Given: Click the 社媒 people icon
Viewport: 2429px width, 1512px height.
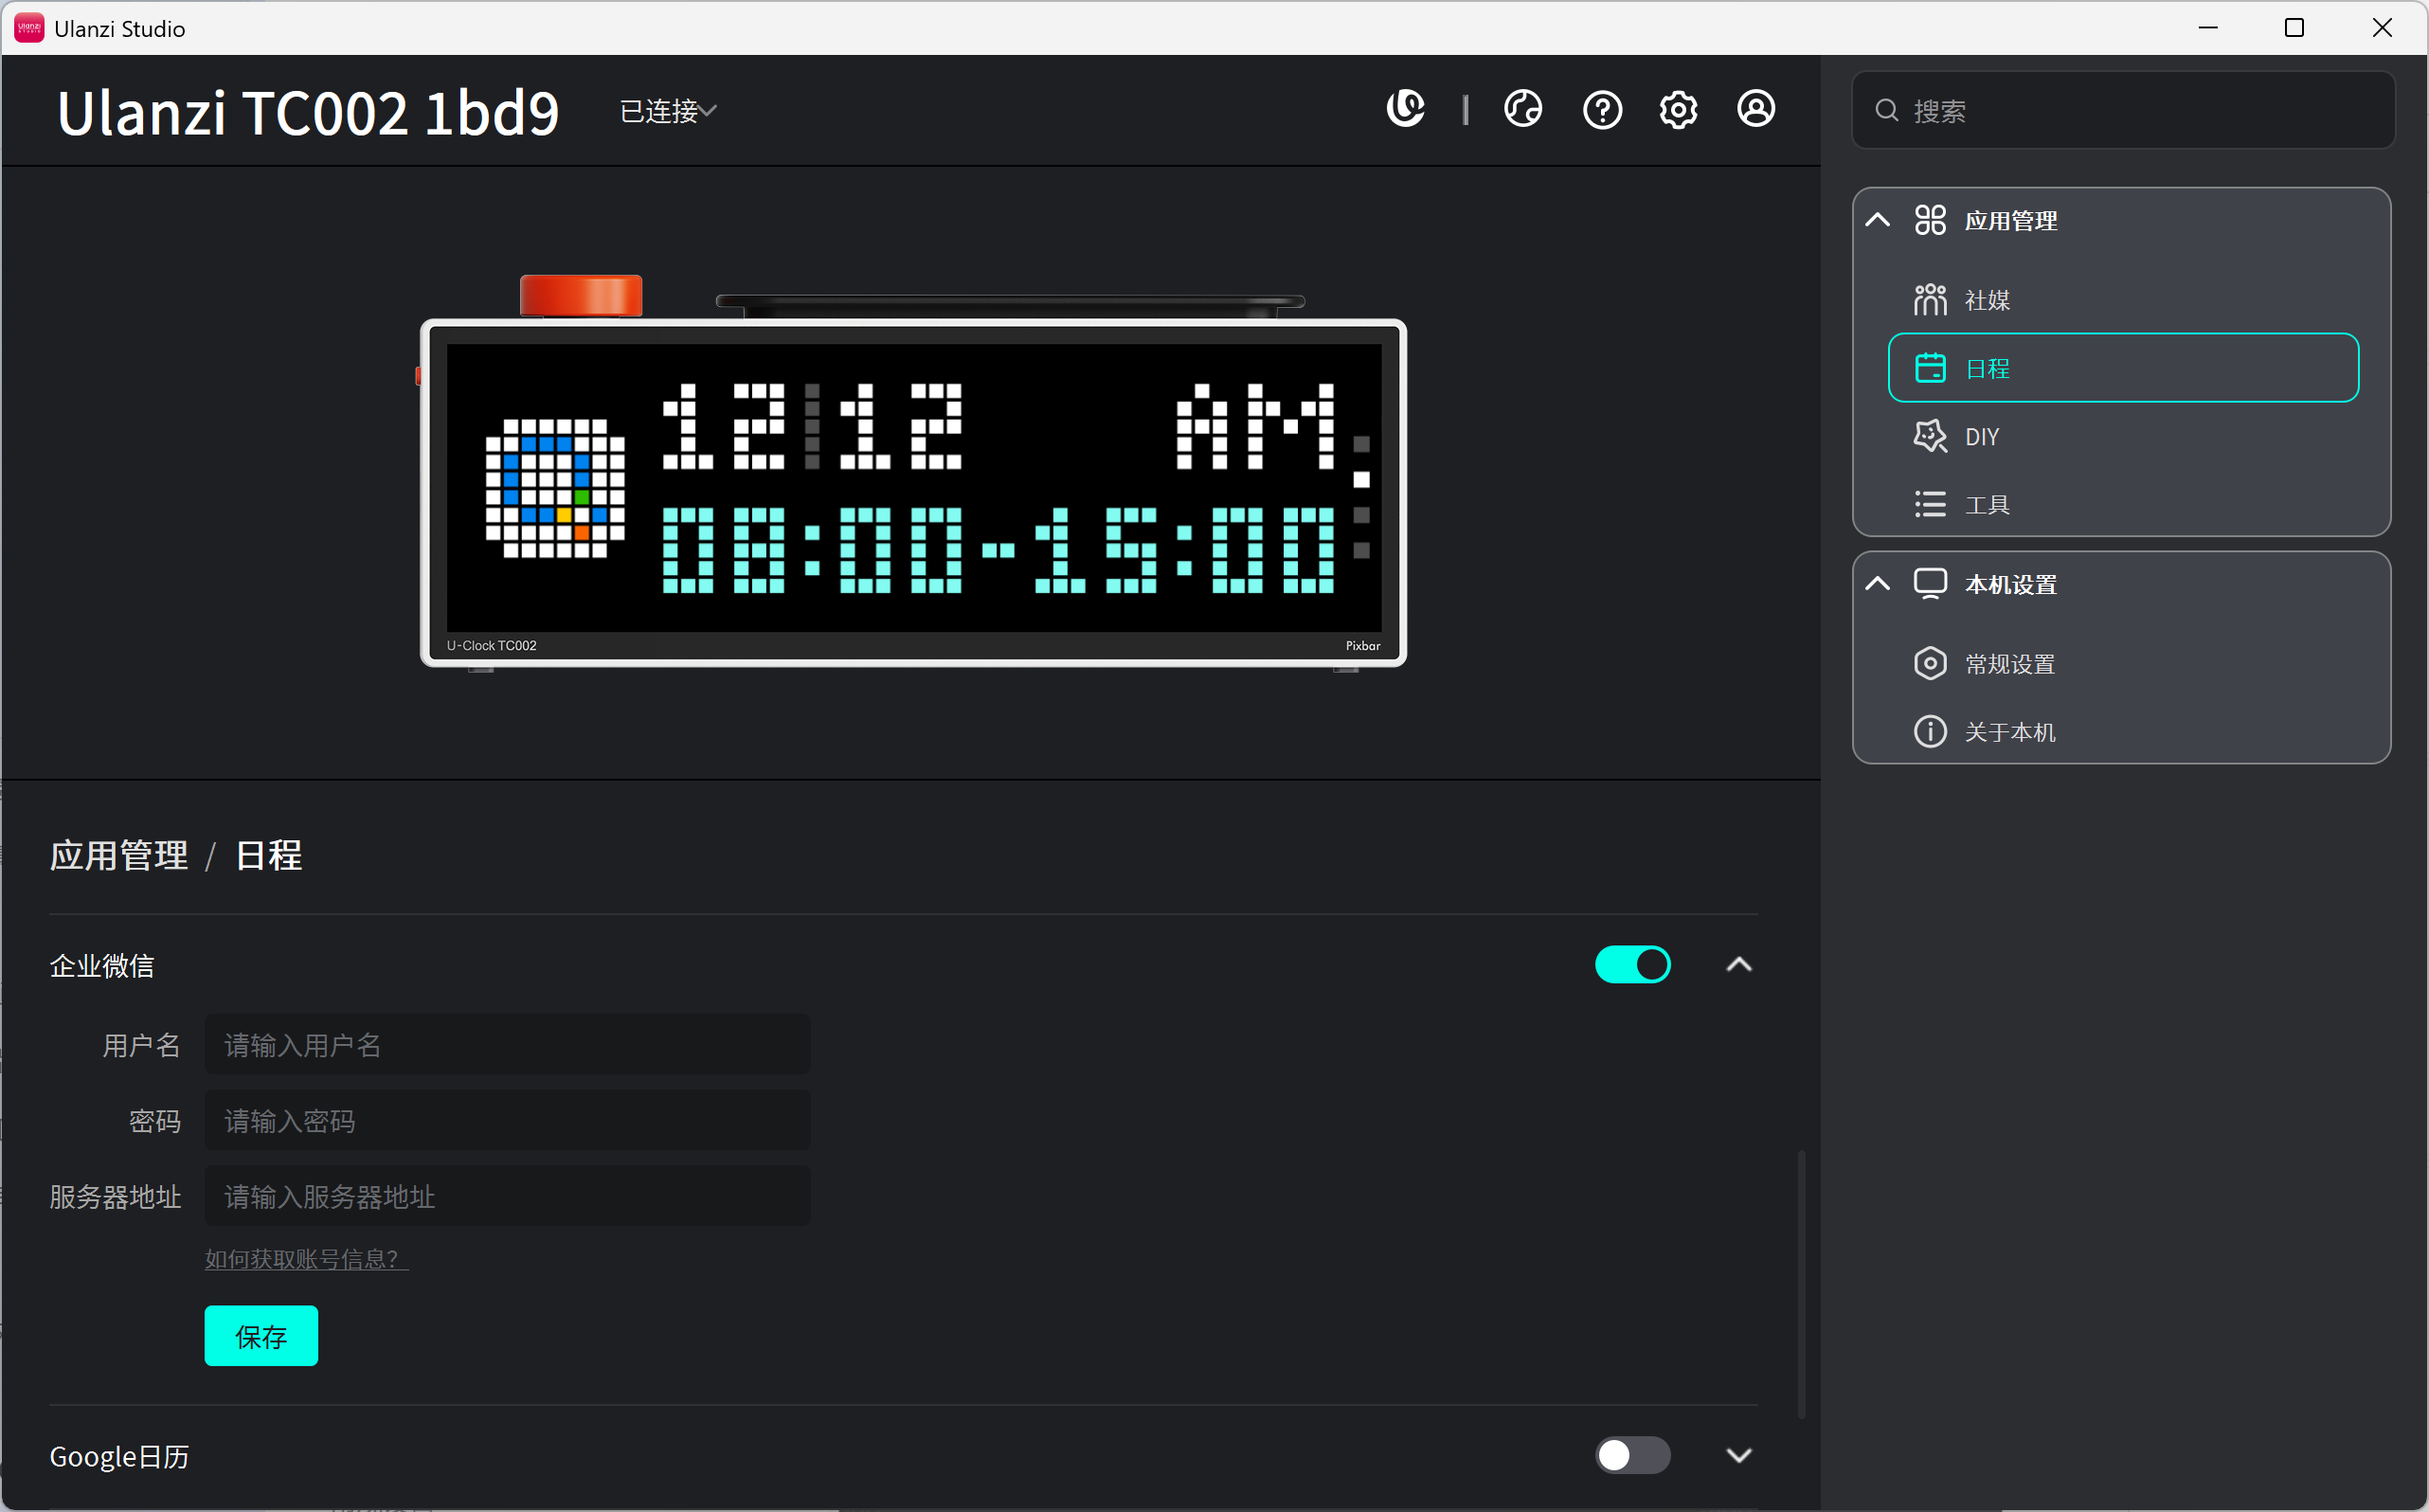Looking at the screenshot, I should point(1930,299).
